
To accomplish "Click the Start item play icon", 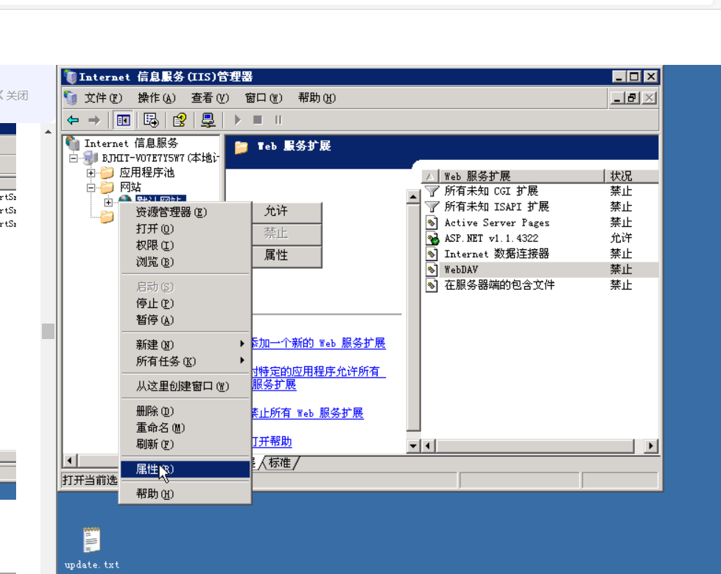I will 237,121.
